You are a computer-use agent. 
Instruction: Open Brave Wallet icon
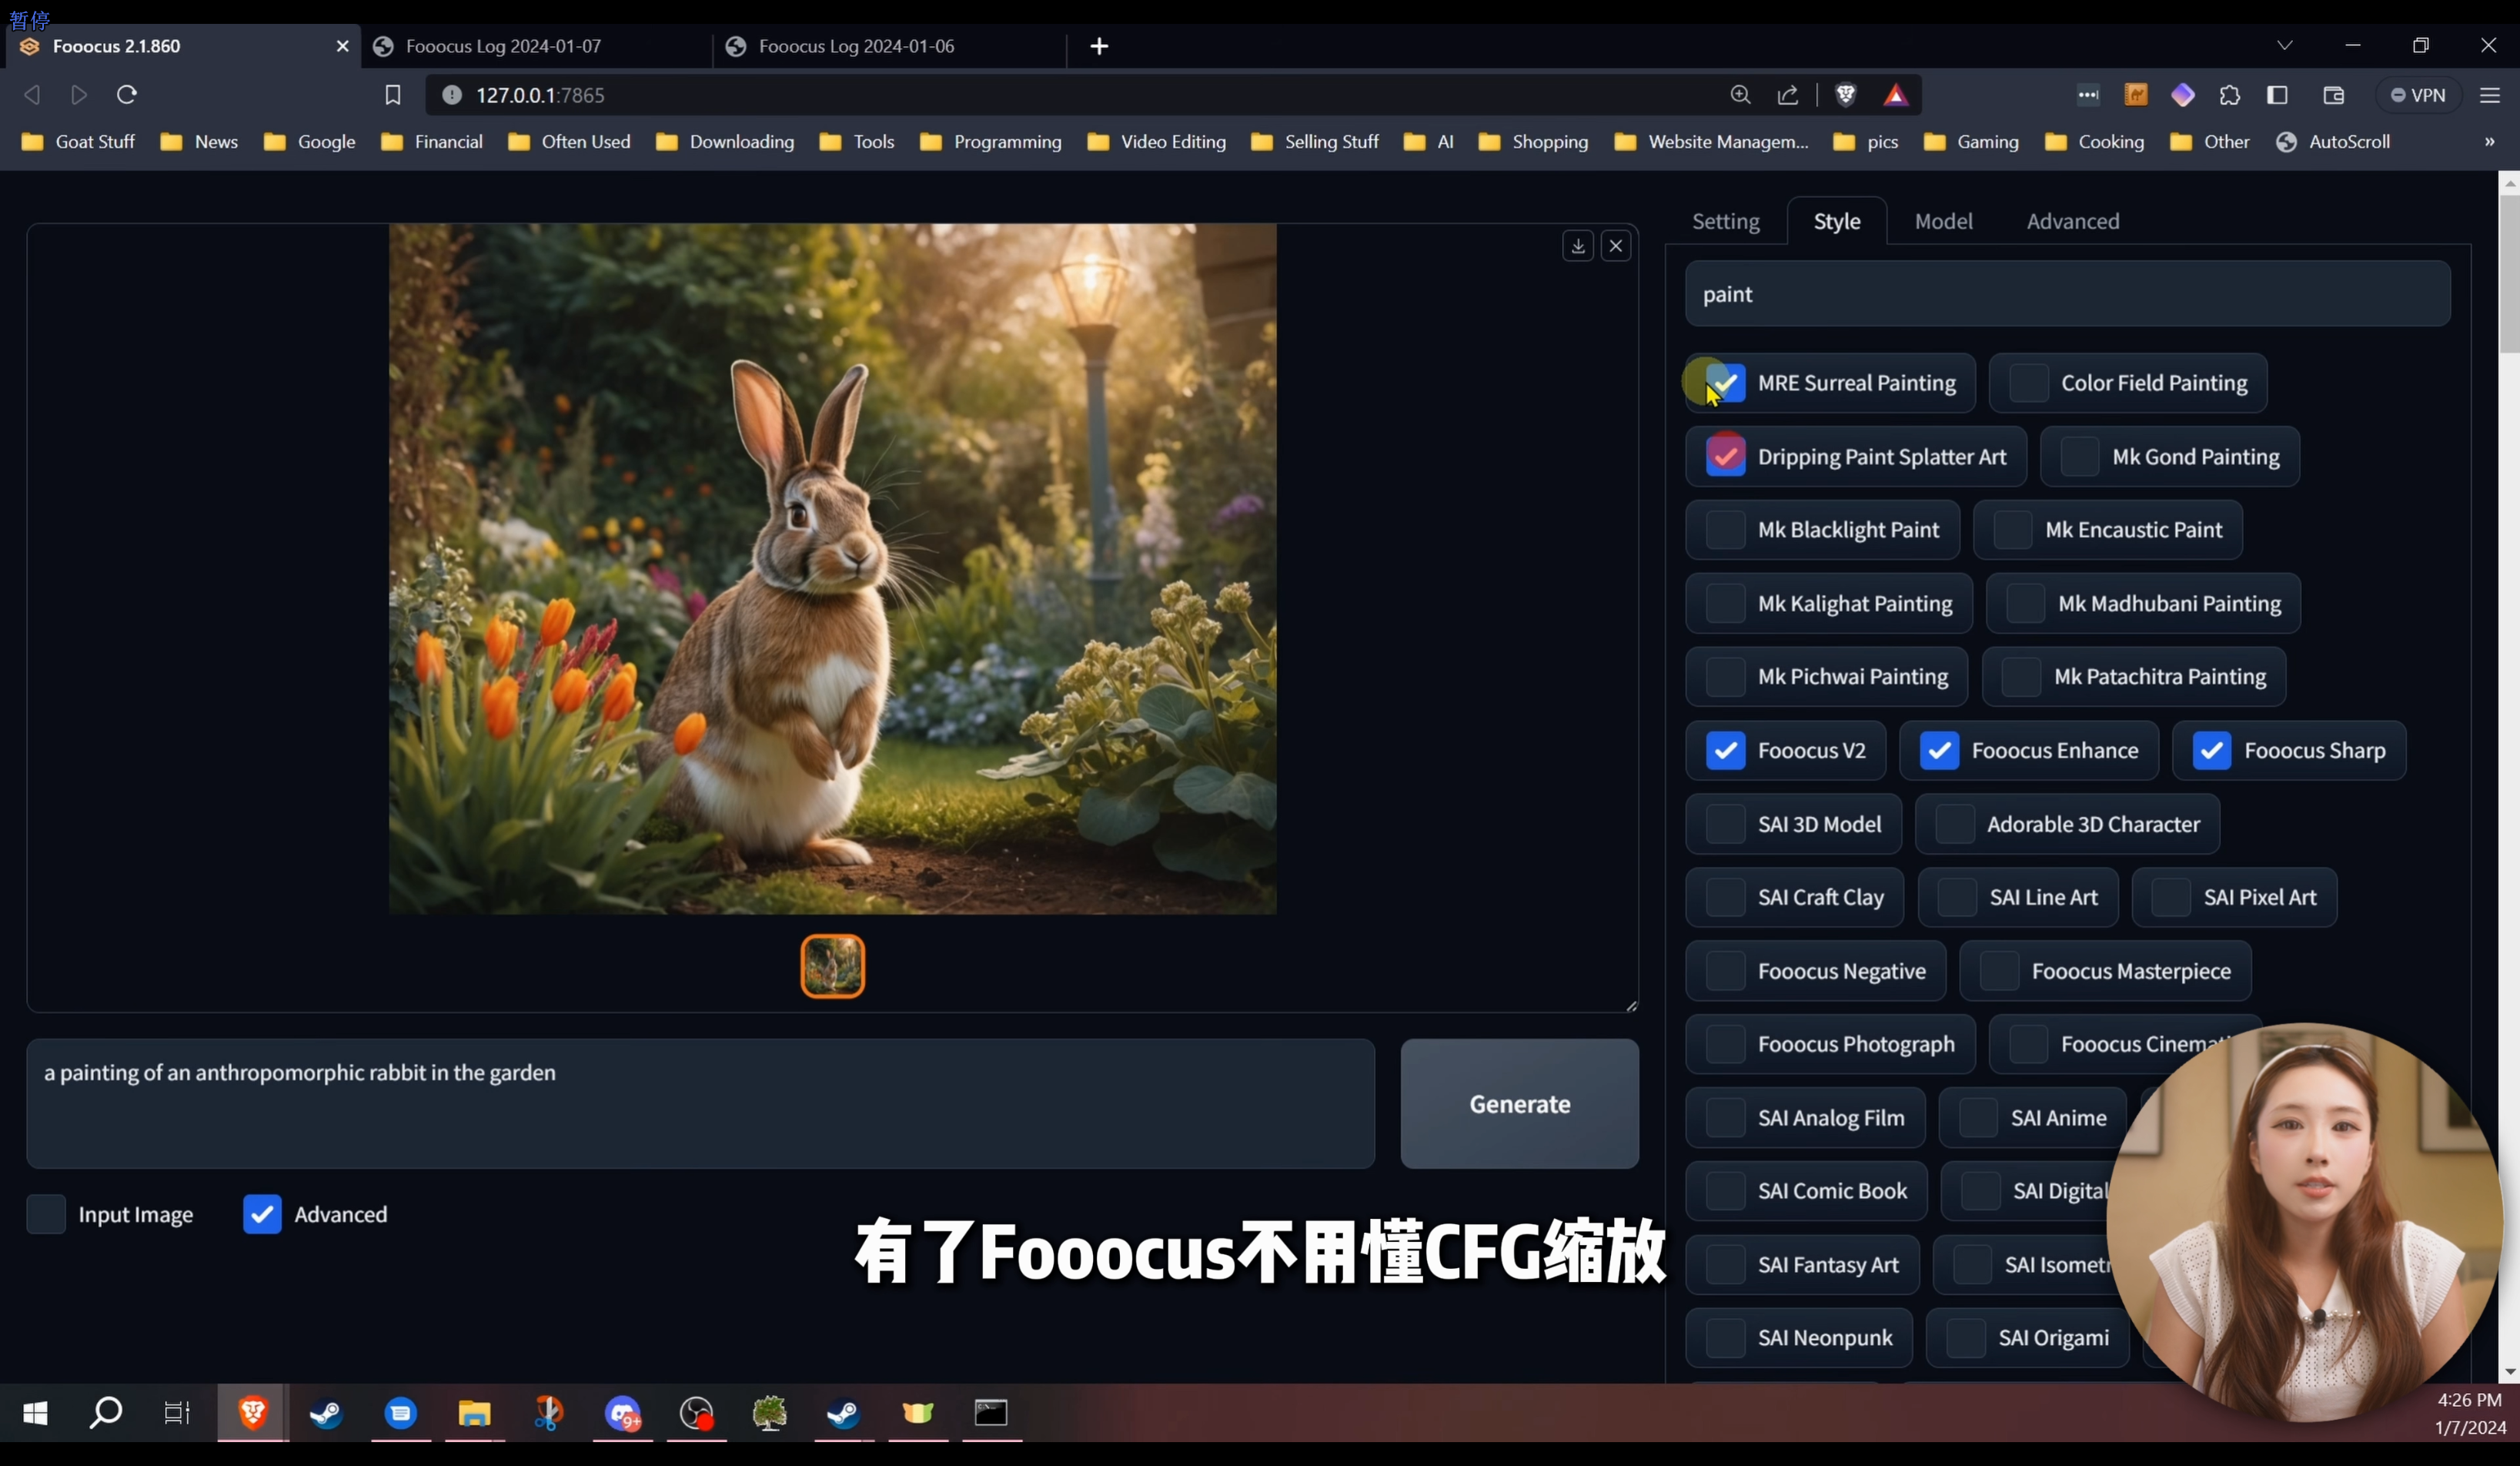coord(2334,95)
